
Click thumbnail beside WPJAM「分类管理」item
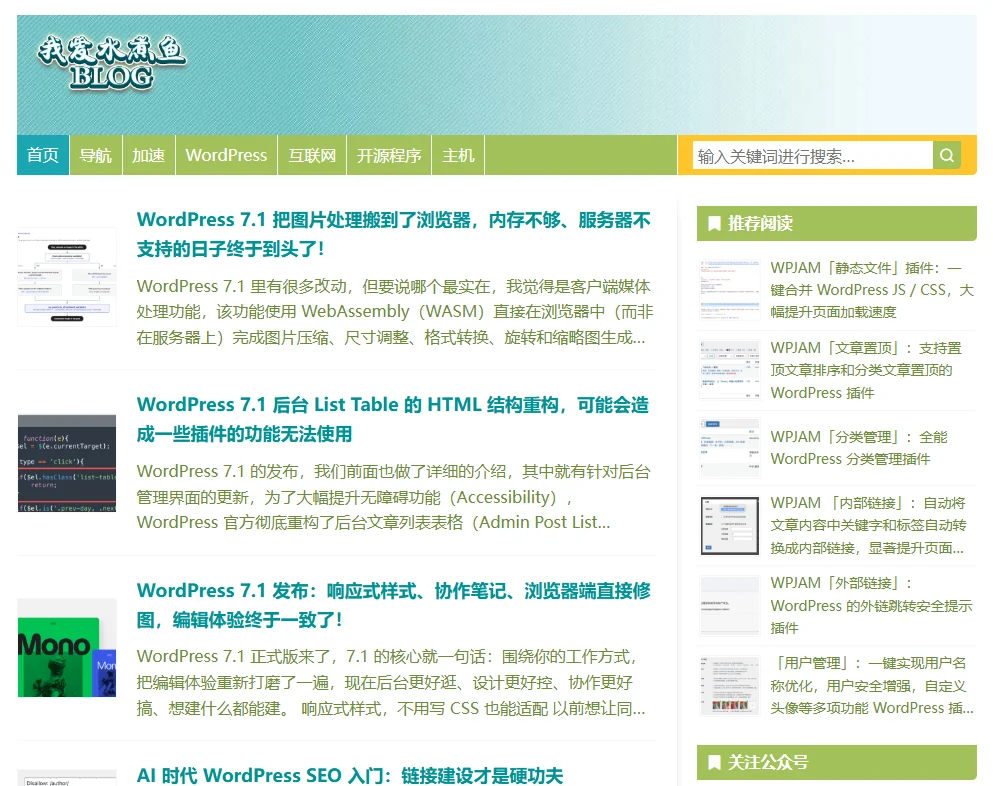(x=730, y=448)
